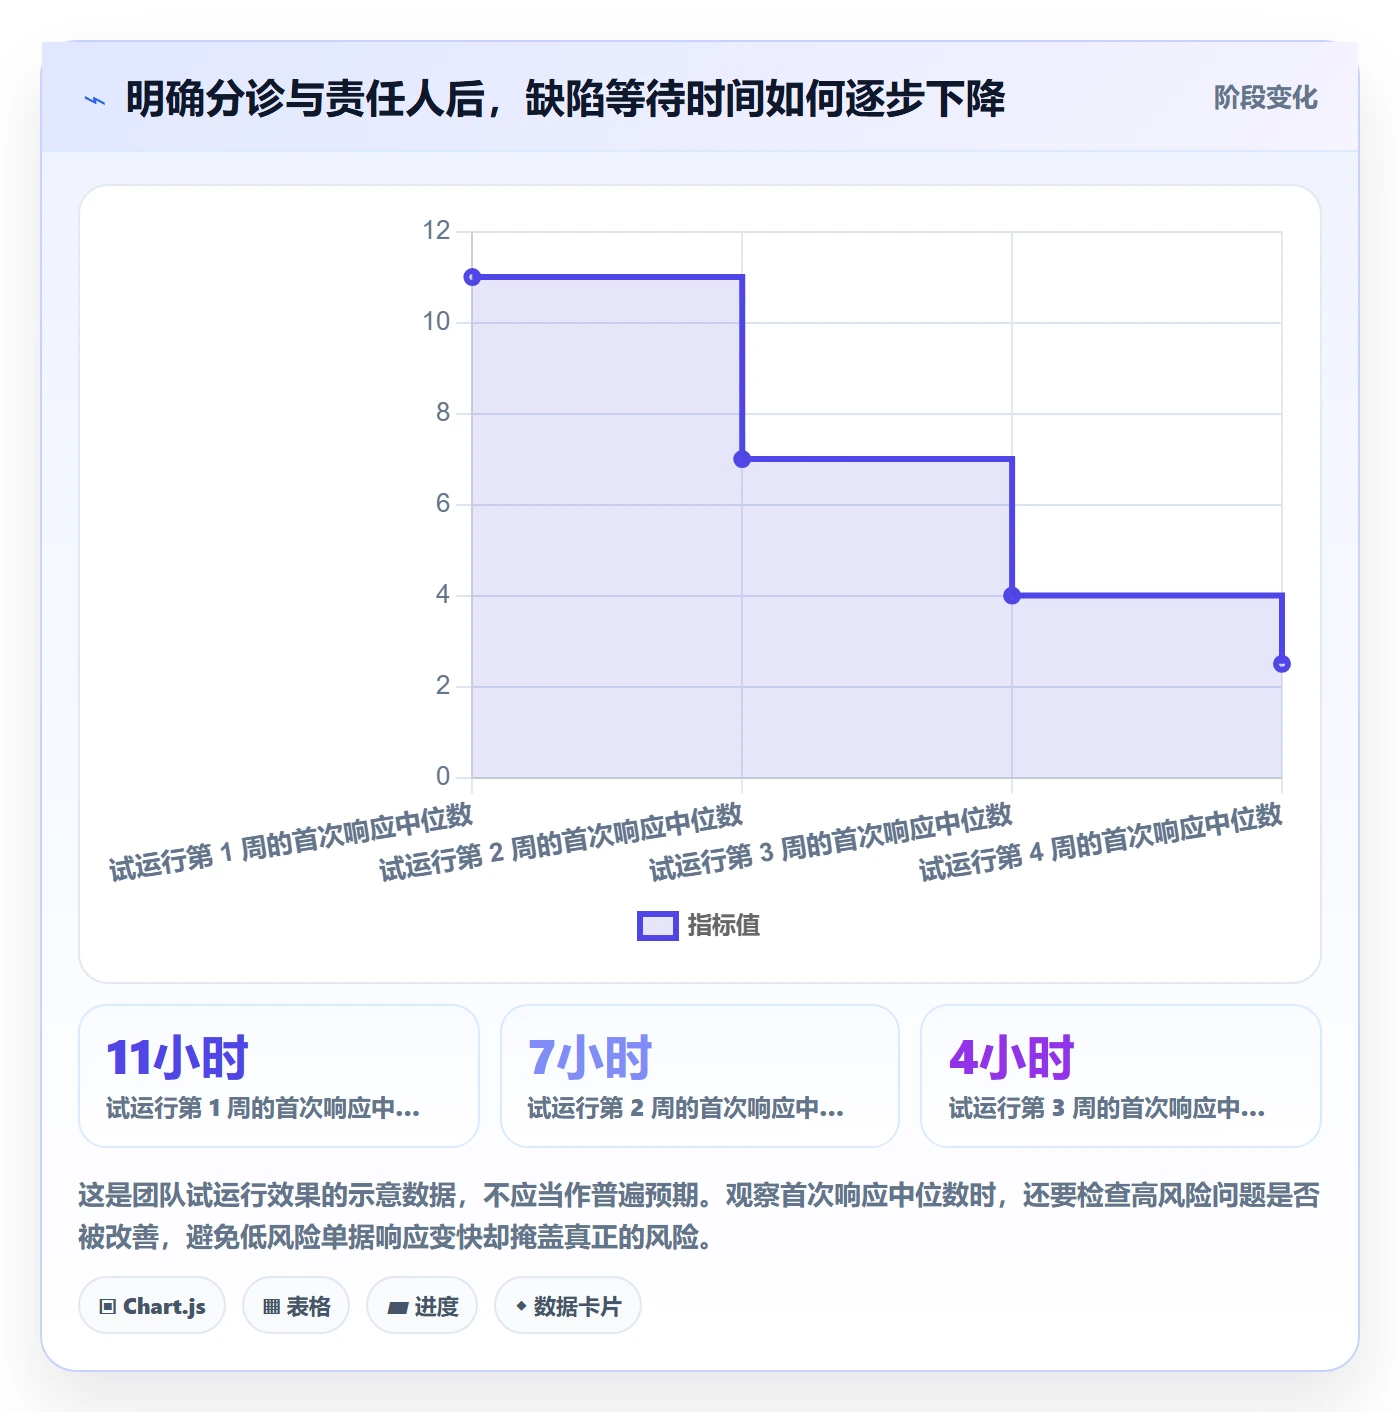The height and width of the screenshot is (1412, 1400).
Task: Click the Chart.js tag
Action: pos(152,1306)
